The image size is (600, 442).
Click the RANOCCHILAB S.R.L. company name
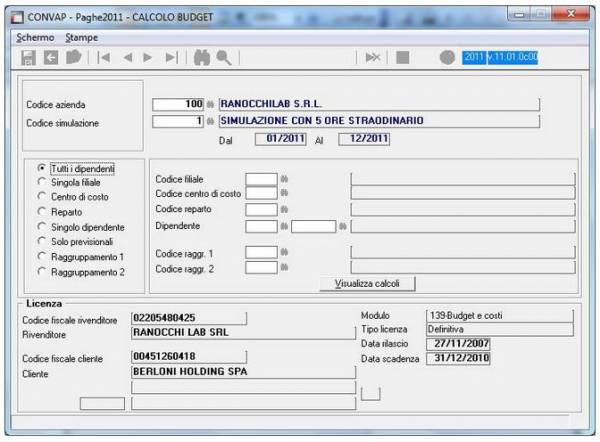[379, 104]
